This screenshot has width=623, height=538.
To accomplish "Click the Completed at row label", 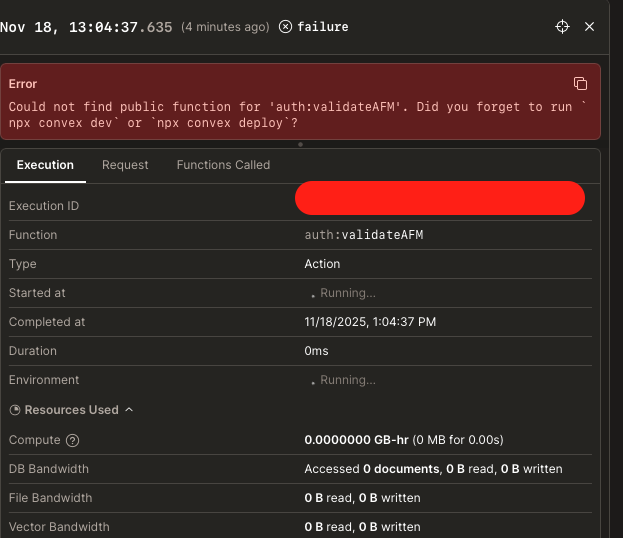I will coord(47,322).
